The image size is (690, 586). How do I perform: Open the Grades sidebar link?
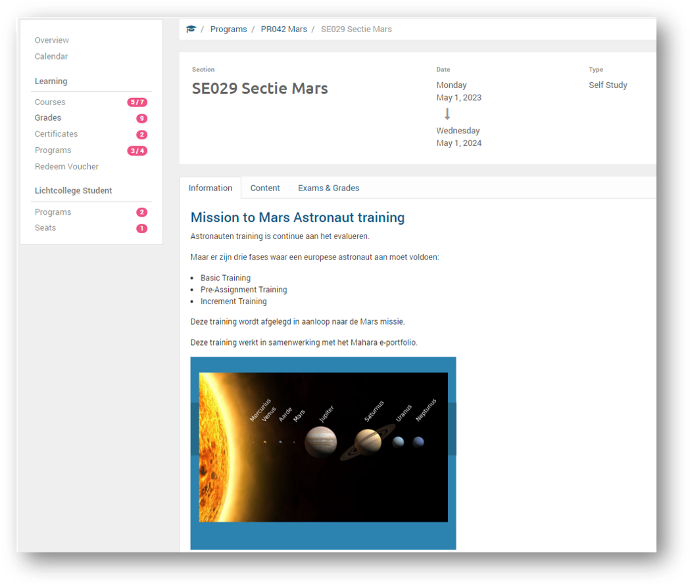tap(48, 118)
